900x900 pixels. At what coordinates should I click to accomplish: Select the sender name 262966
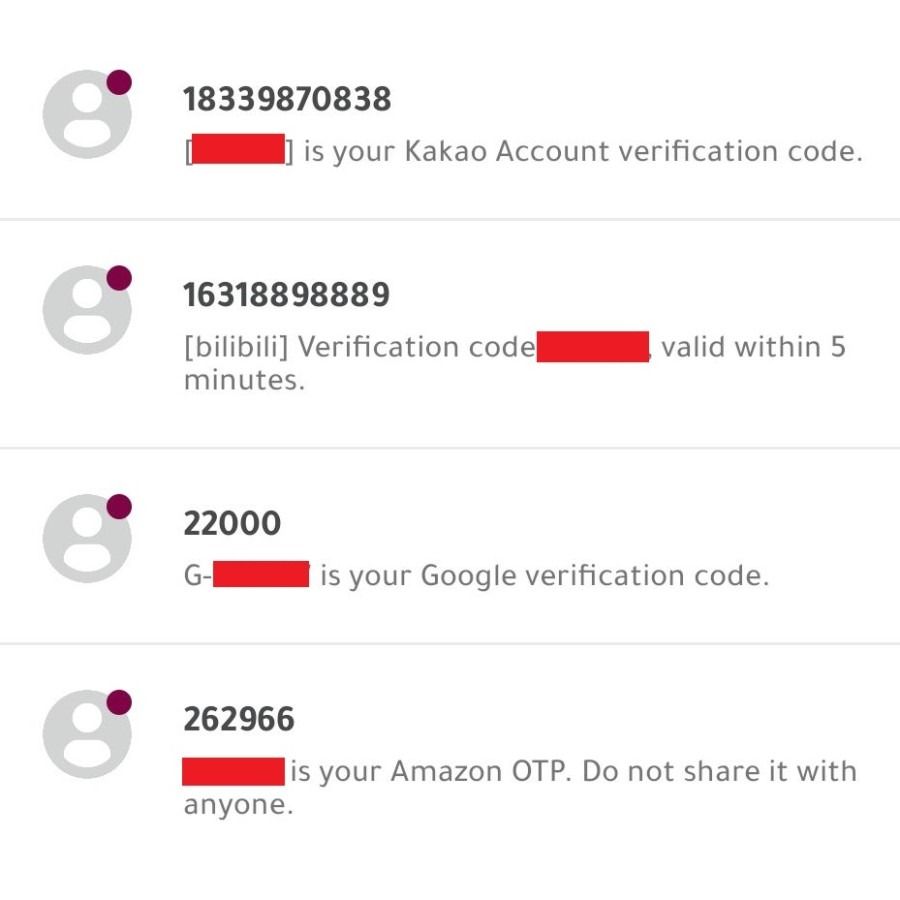pos(239,720)
